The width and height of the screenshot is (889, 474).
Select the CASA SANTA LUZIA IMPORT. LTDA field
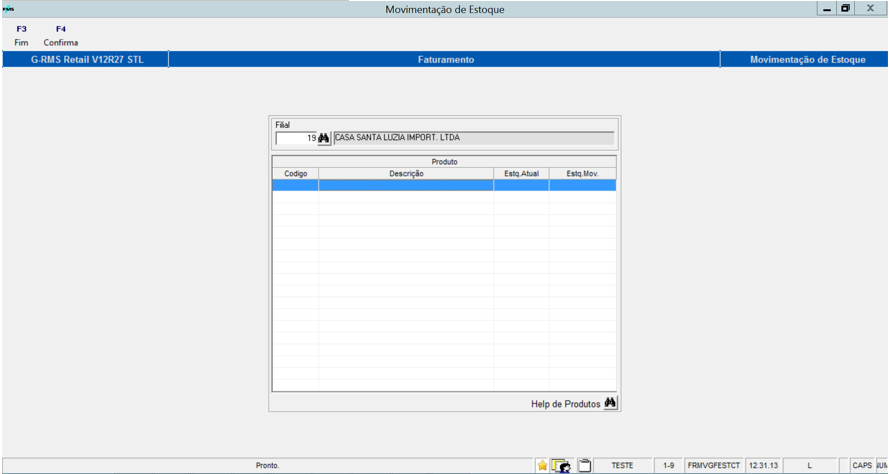click(473, 138)
